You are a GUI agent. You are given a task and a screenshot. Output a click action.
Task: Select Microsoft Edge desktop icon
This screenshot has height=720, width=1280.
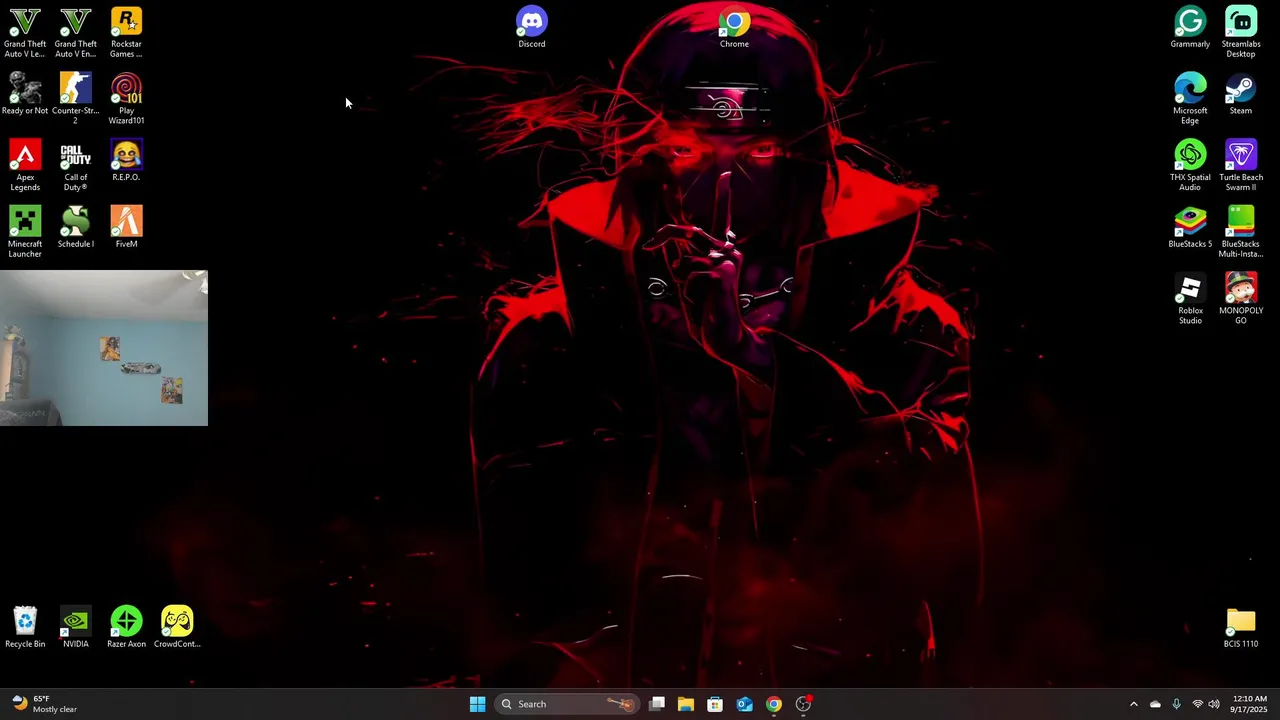[1190, 99]
